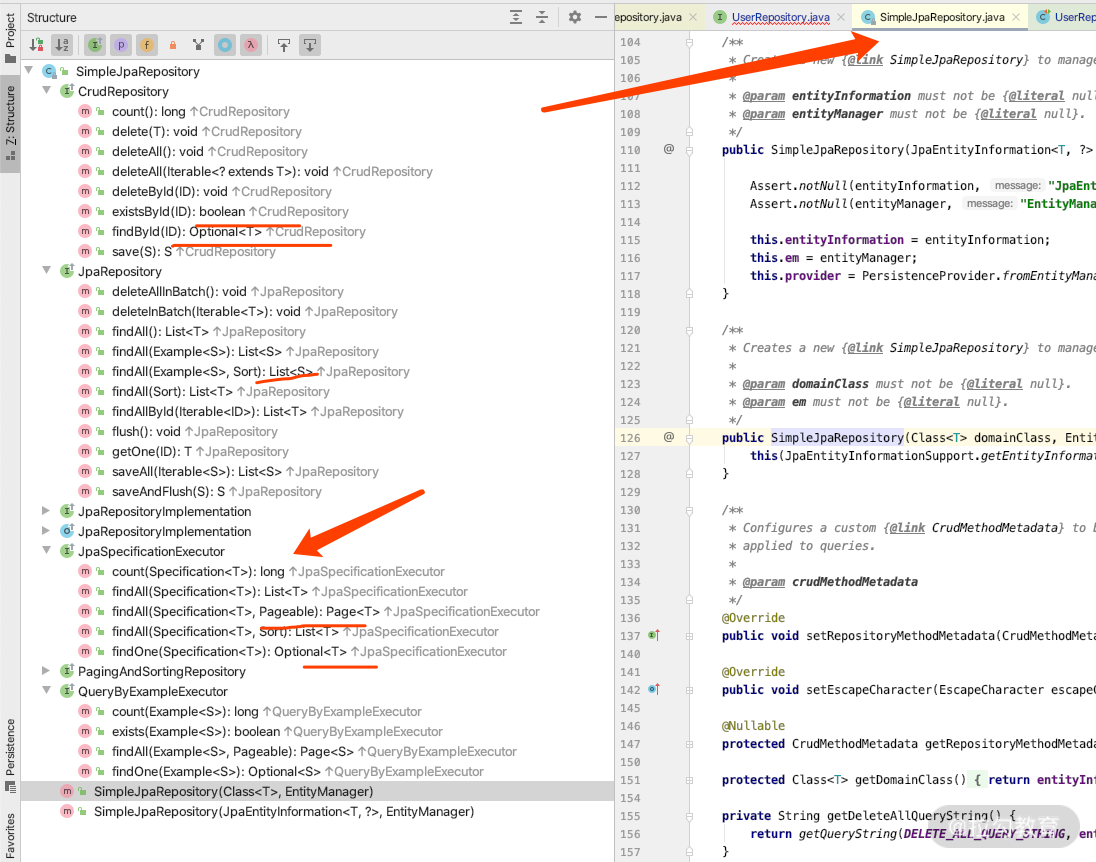This screenshot has width=1096, height=862.
Task: Click Autoscroll to Source icon
Action: 284,45
